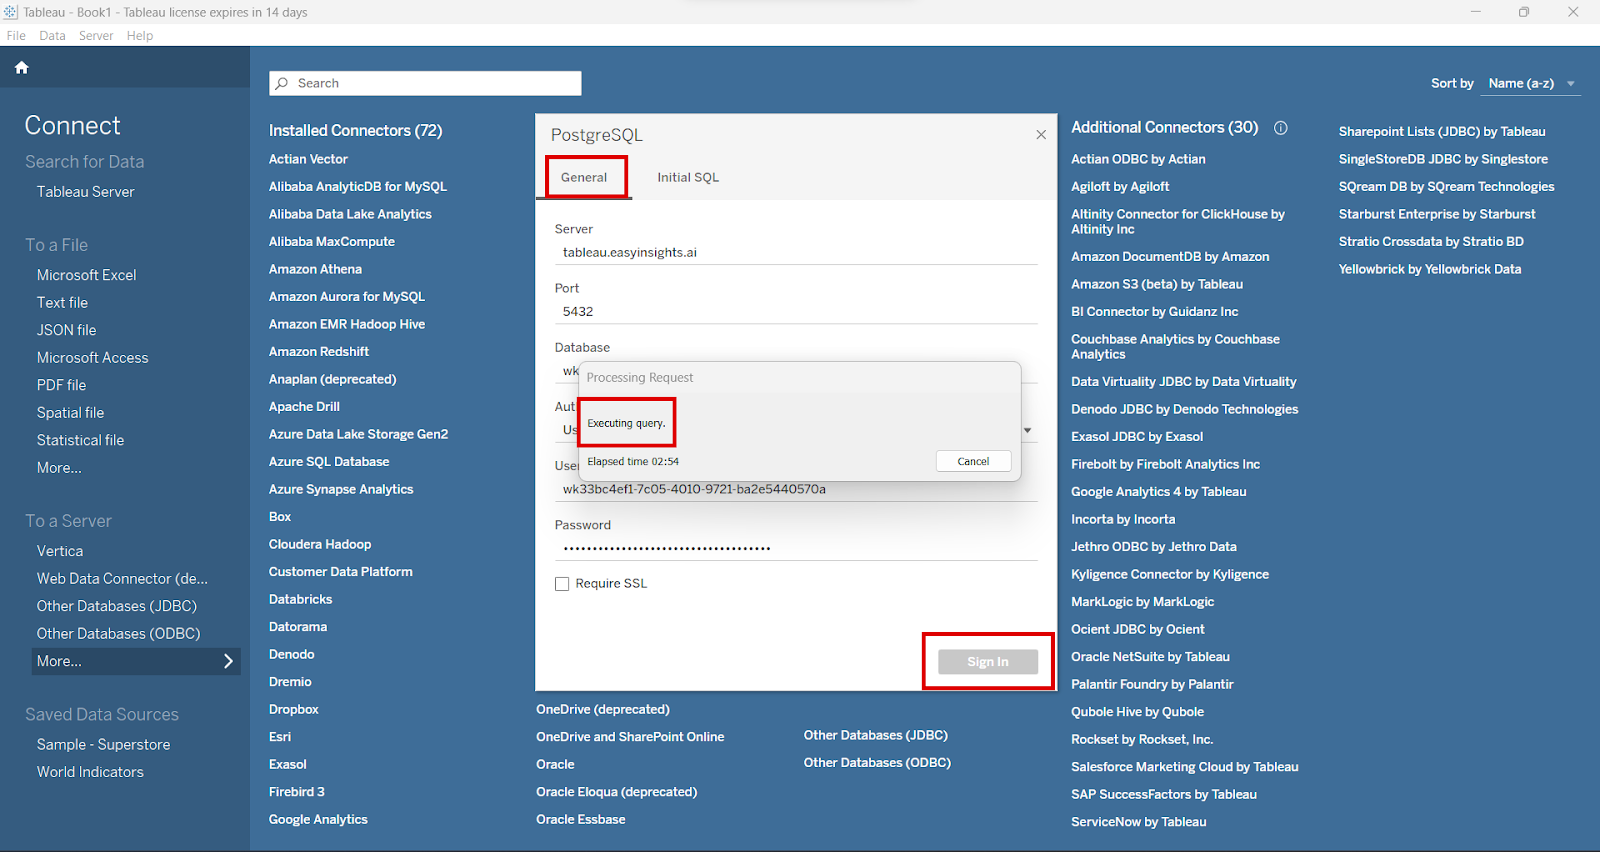The height and width of the screenshot is (852, 1600).
Task: Click the Password field
Action: [796, 548]
